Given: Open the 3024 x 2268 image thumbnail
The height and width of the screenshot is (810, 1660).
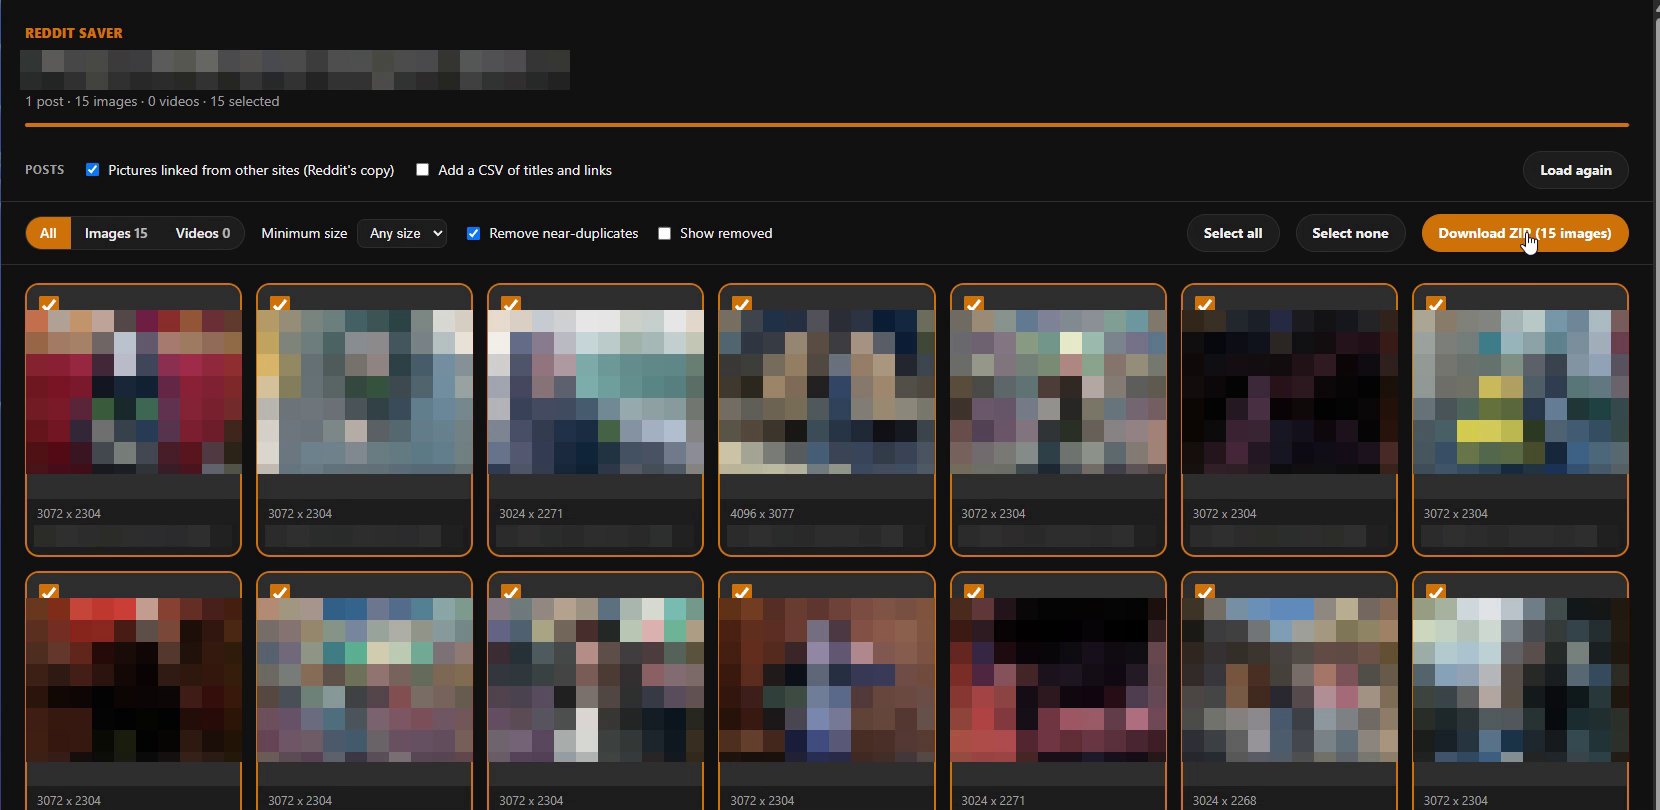Looking at the screenshot, I should coord(1289,680).
